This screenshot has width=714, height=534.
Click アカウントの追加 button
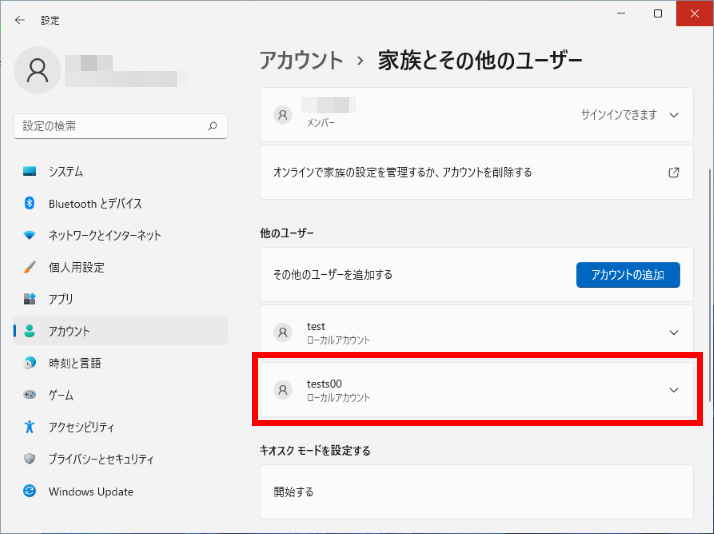click(x=628, y=275)
